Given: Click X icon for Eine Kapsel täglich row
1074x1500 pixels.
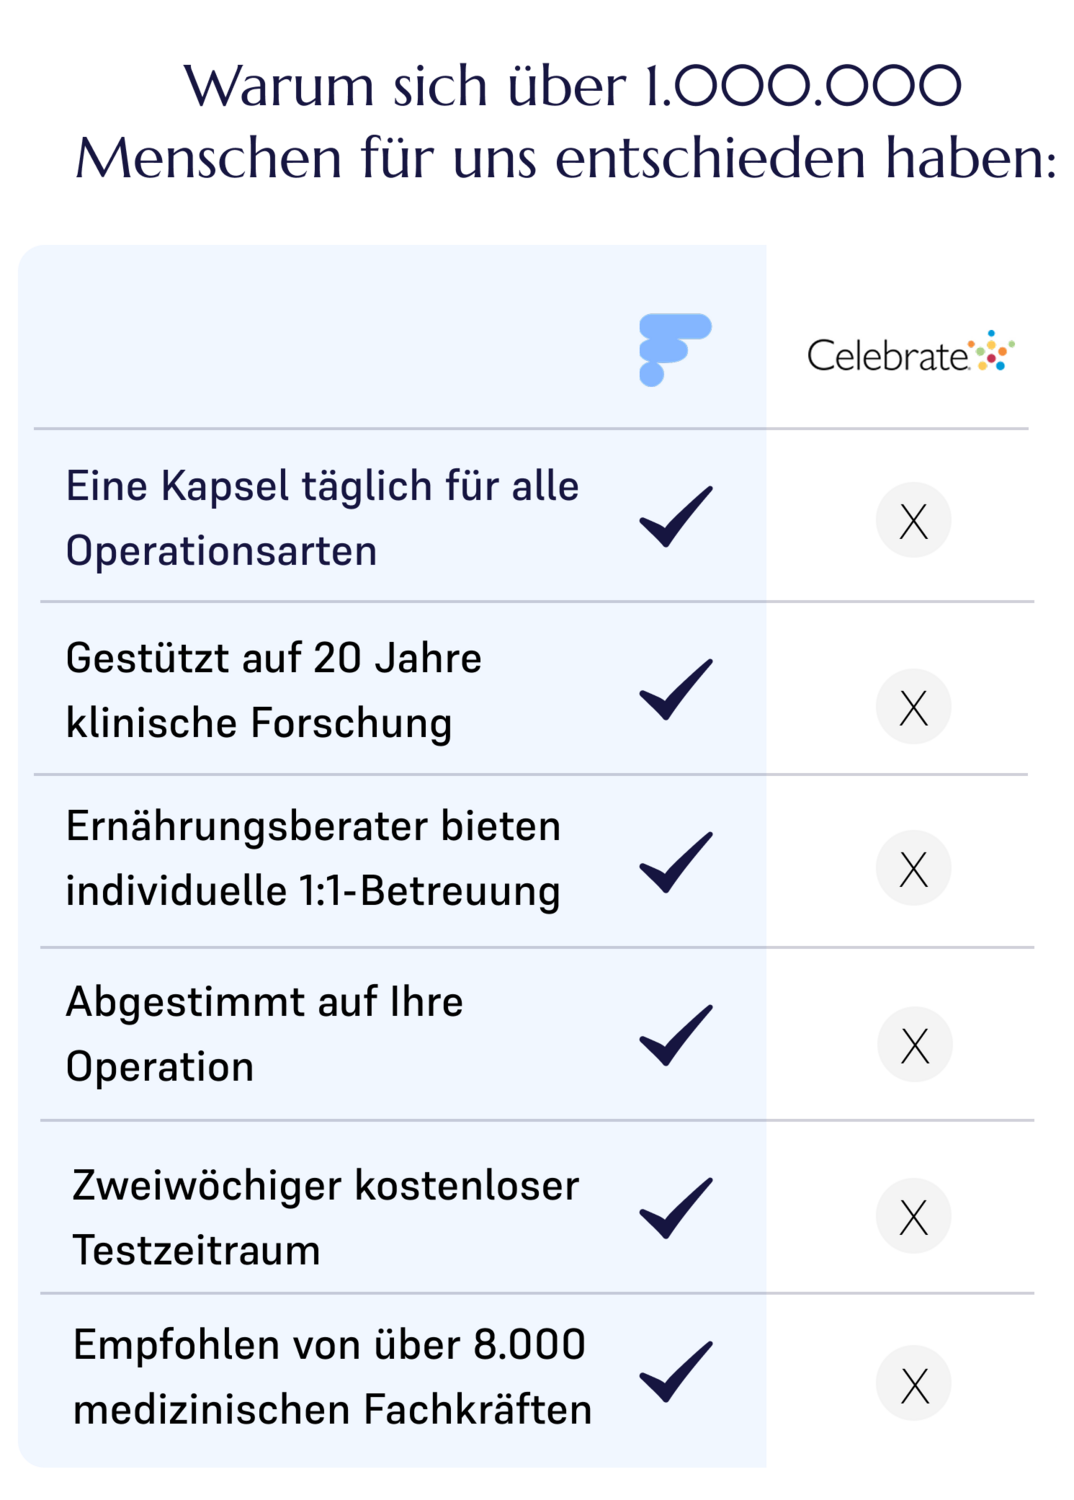Looking at the screenshot, I should 913,520.
